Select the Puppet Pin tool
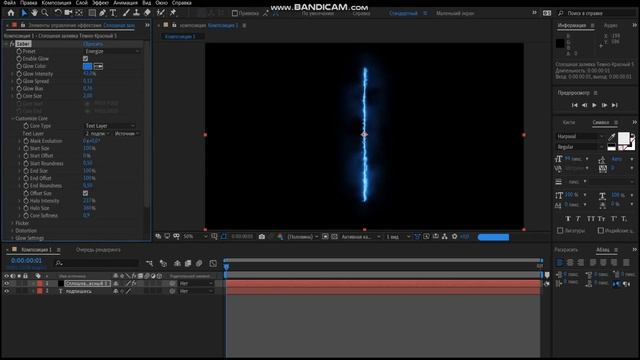Screen dimensions: 640x360 coord(173,13)
